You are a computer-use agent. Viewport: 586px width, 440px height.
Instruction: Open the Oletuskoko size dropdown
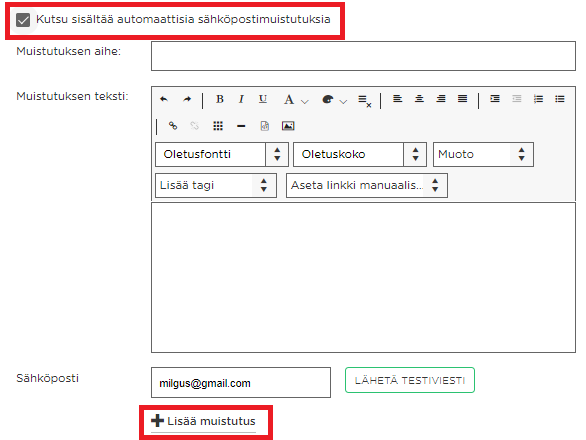pos(360,154)
